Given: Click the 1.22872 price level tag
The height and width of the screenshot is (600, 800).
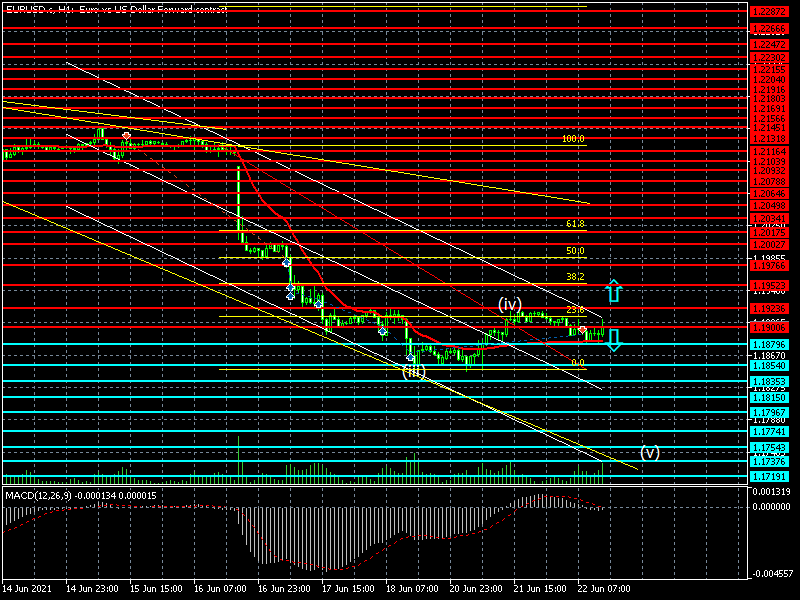Looking at the screenshot, I should pyautogui.click(x=769, y=11).
